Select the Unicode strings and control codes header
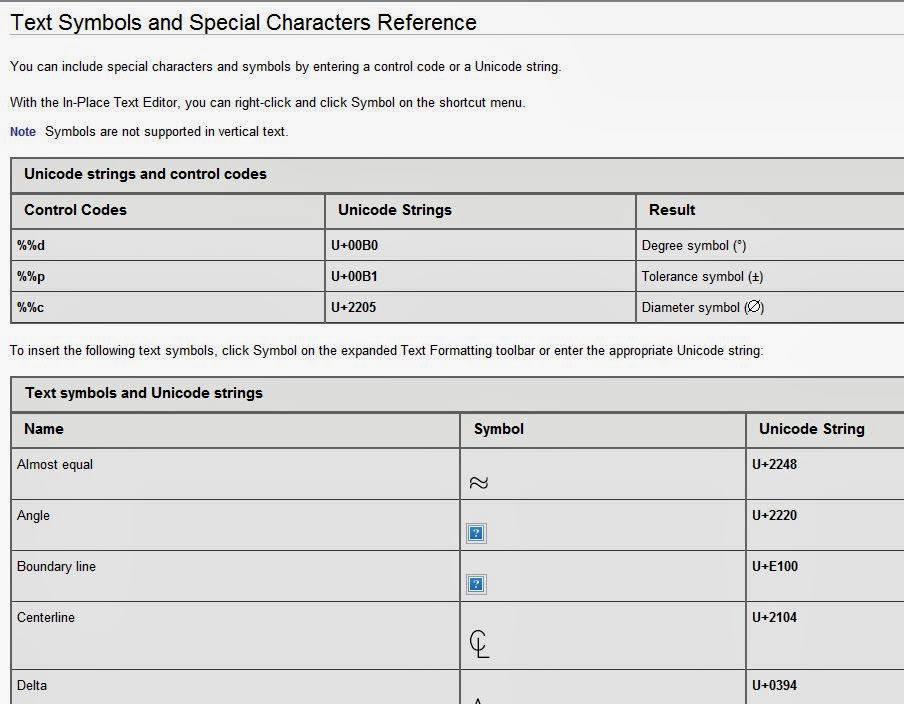 tap(145, 173)
